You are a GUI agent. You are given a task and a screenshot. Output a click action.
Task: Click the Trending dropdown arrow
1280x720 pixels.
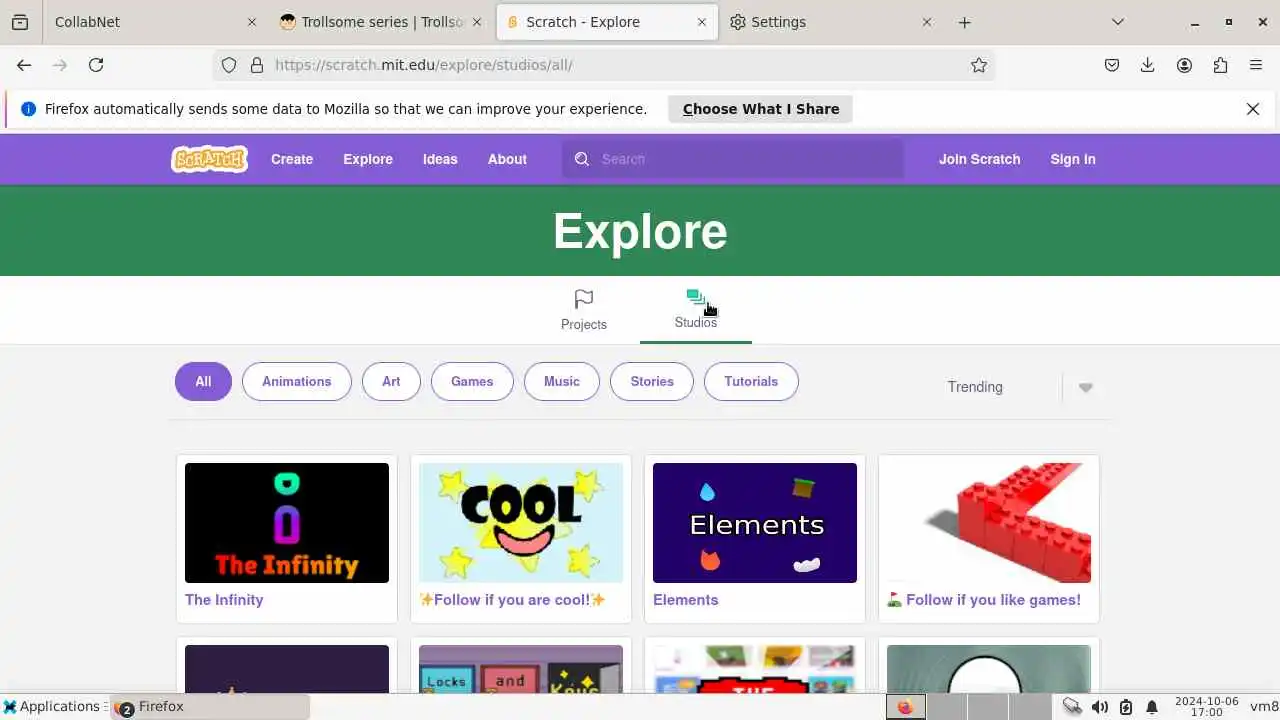[1086, 388]
